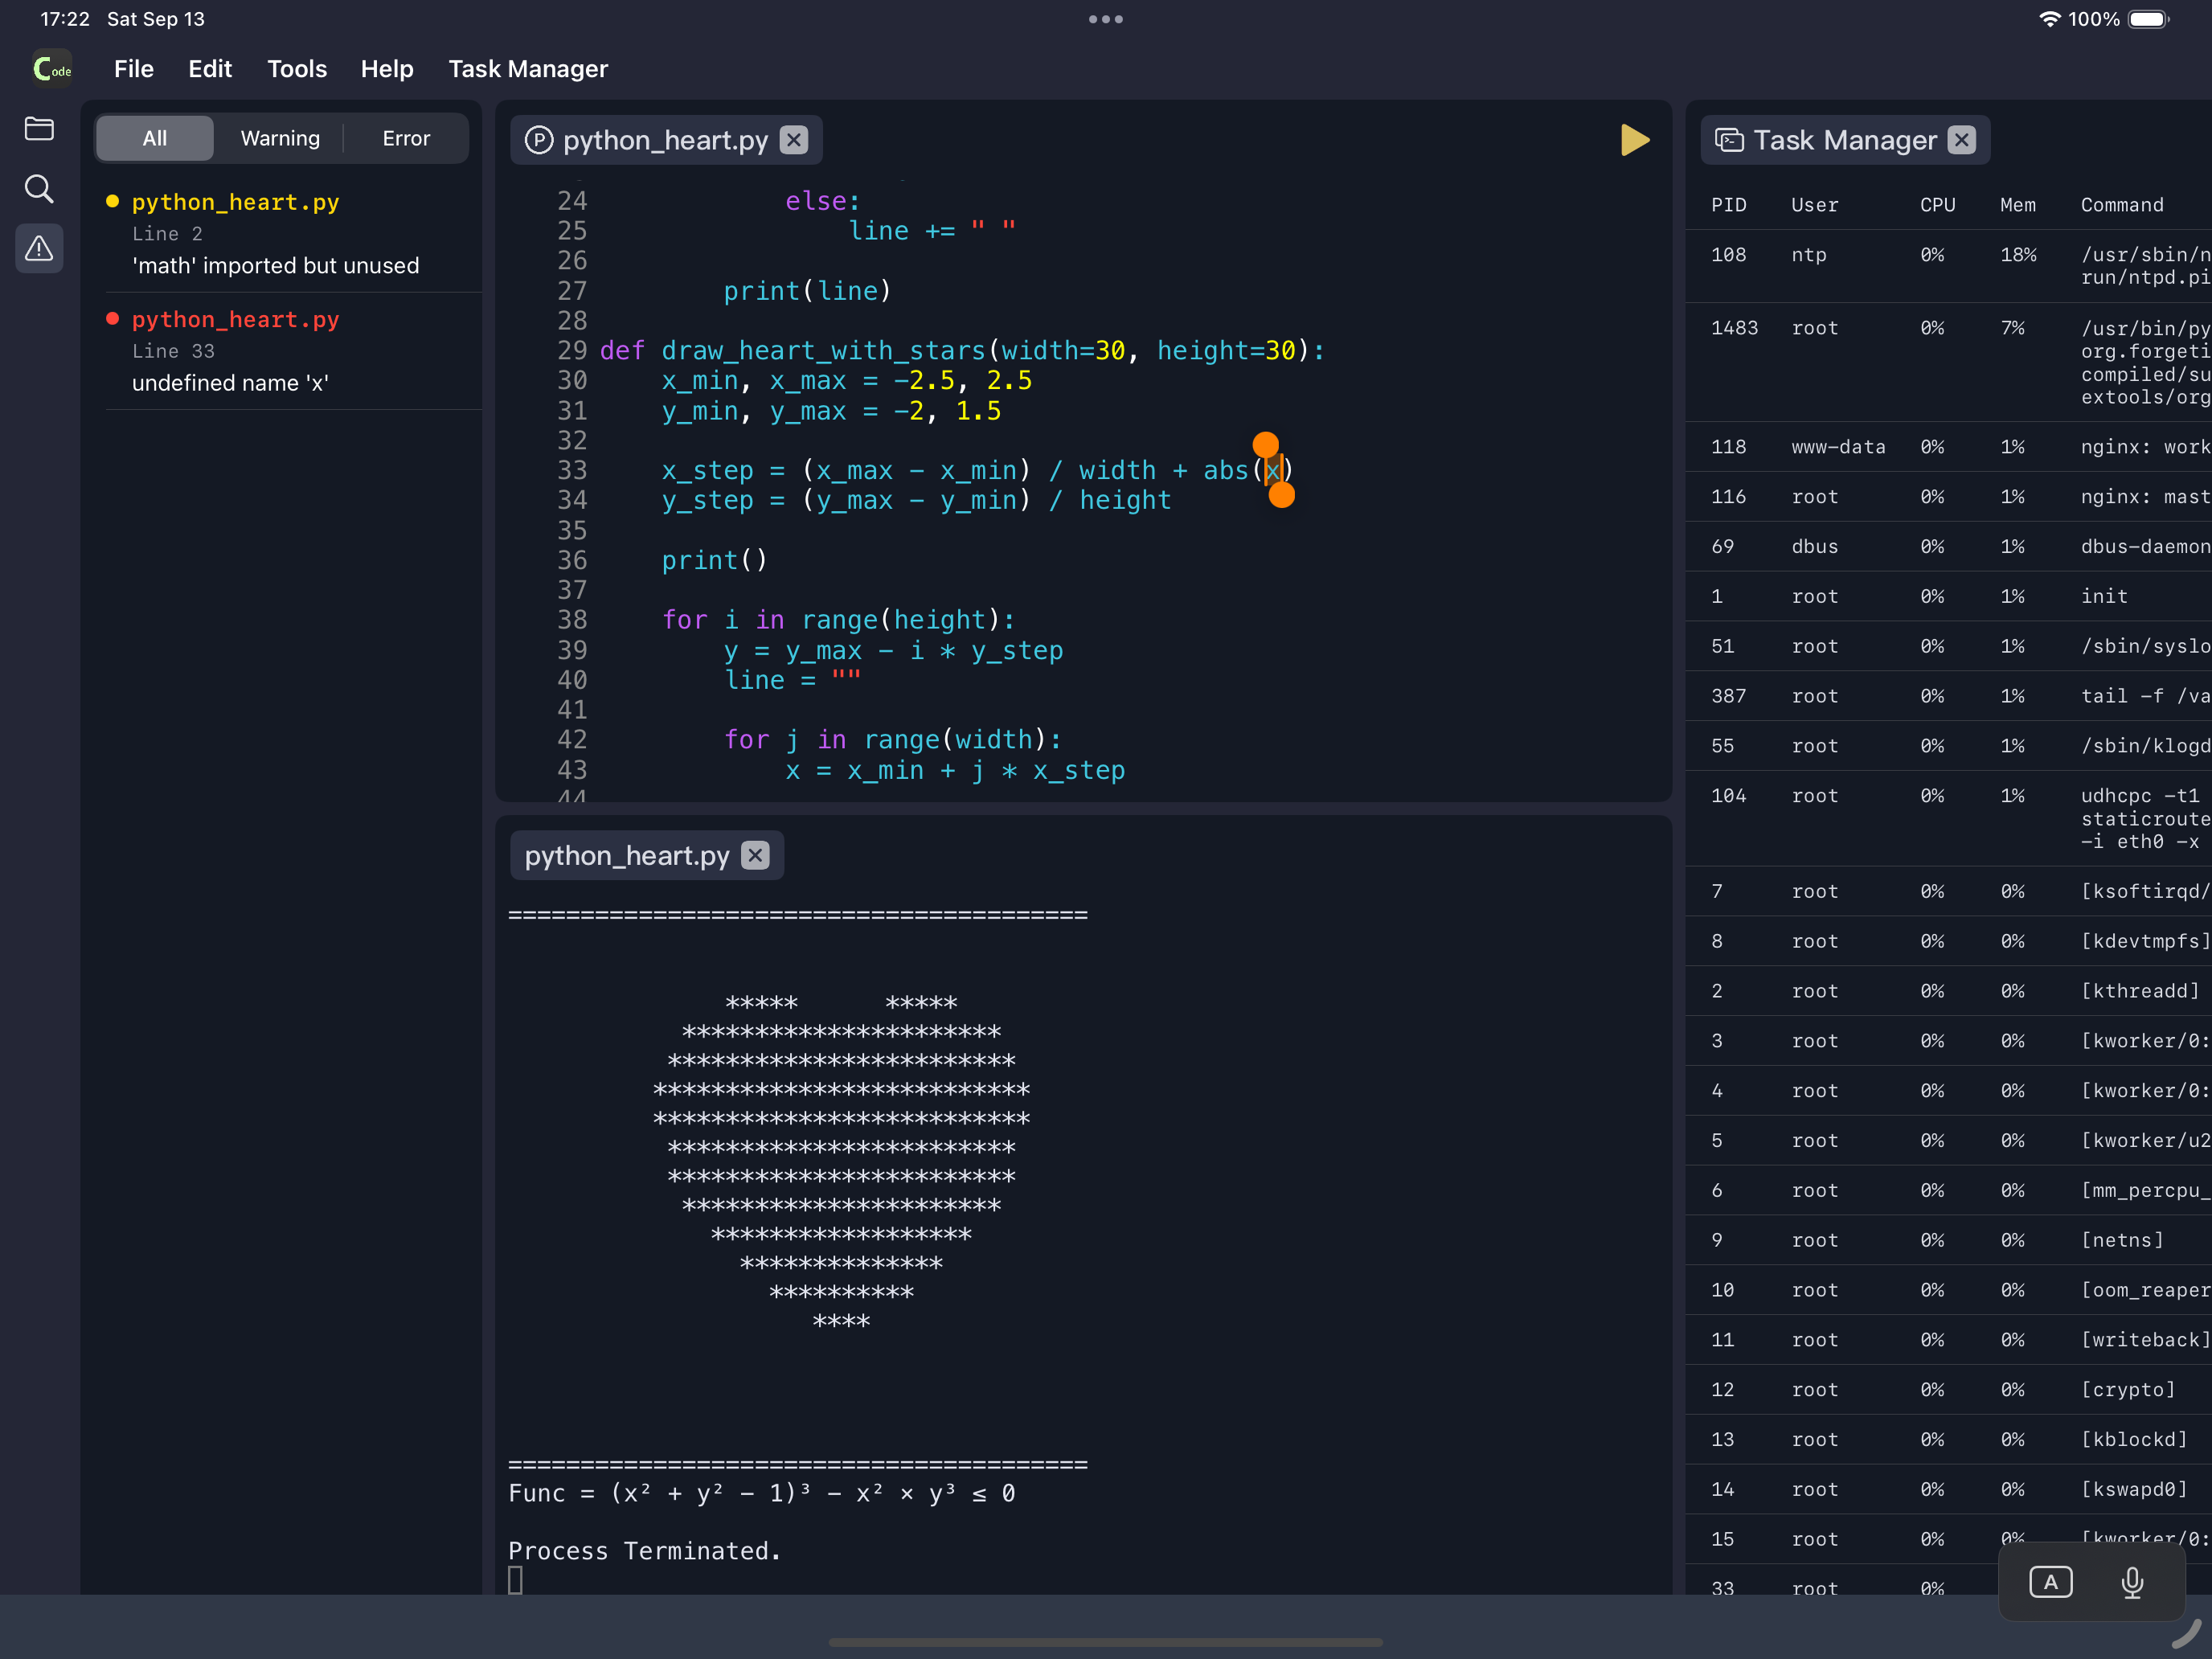Screen dimensions: 2212x1659
Task: Click the Task Manager panel window icon
Action: tap(1729, 140)
